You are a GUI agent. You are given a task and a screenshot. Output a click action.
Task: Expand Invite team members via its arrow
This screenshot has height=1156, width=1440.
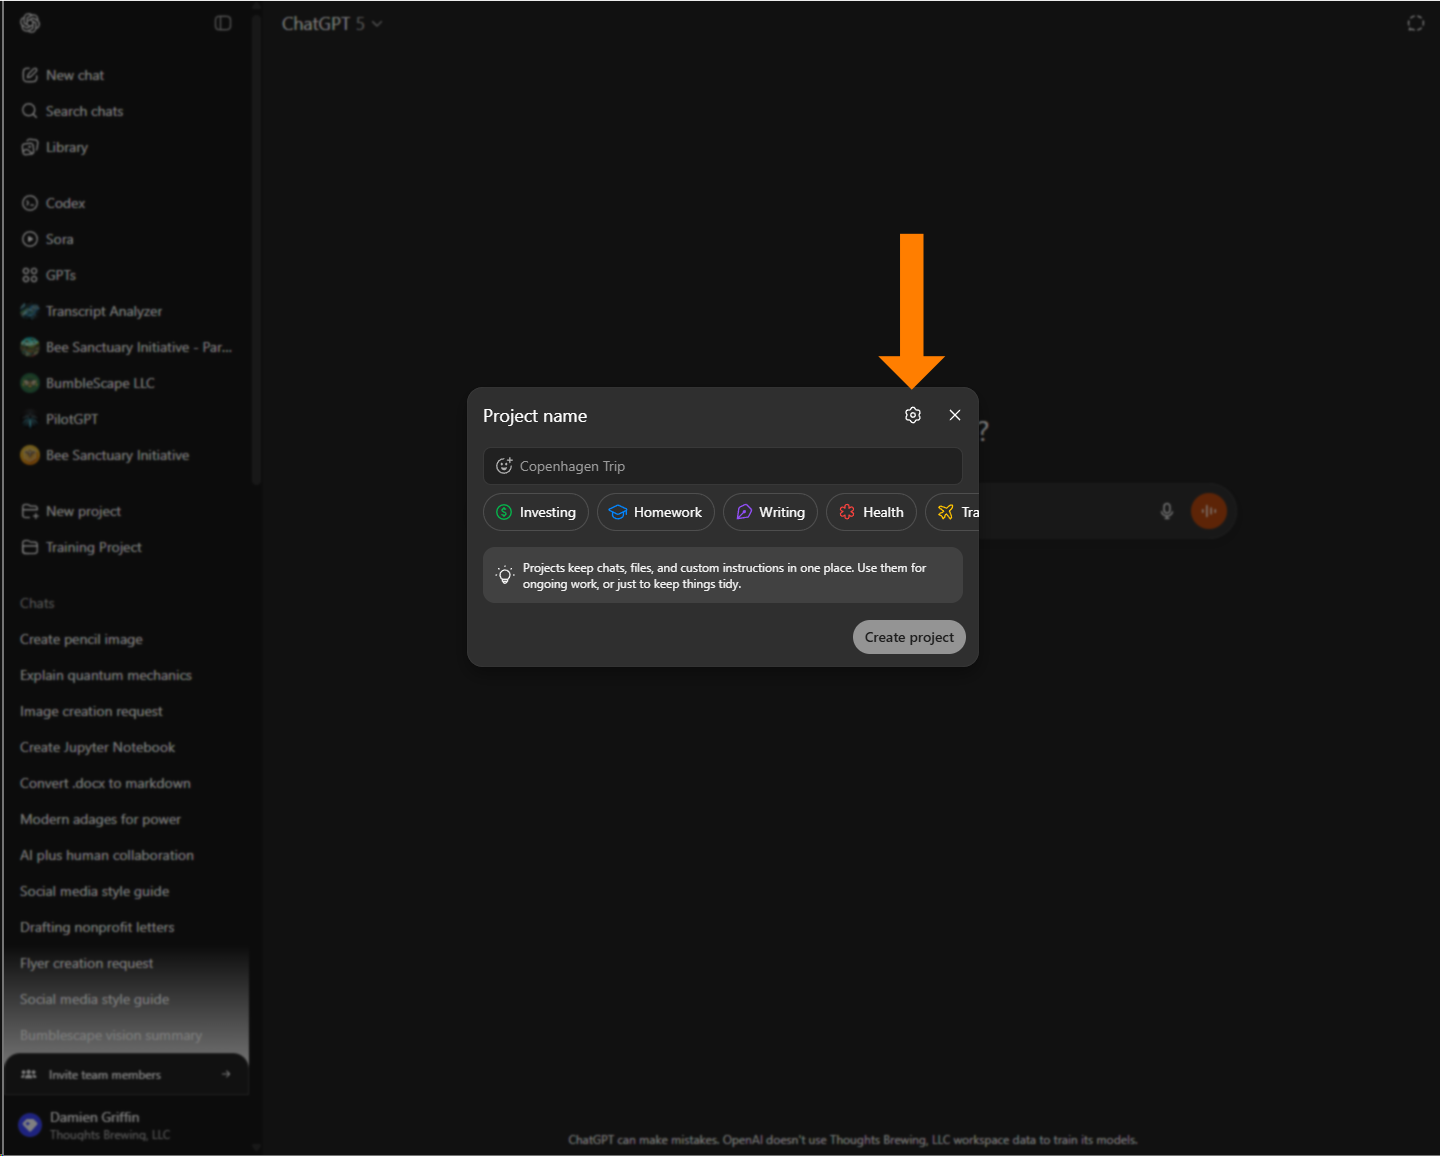point(223,1073)
